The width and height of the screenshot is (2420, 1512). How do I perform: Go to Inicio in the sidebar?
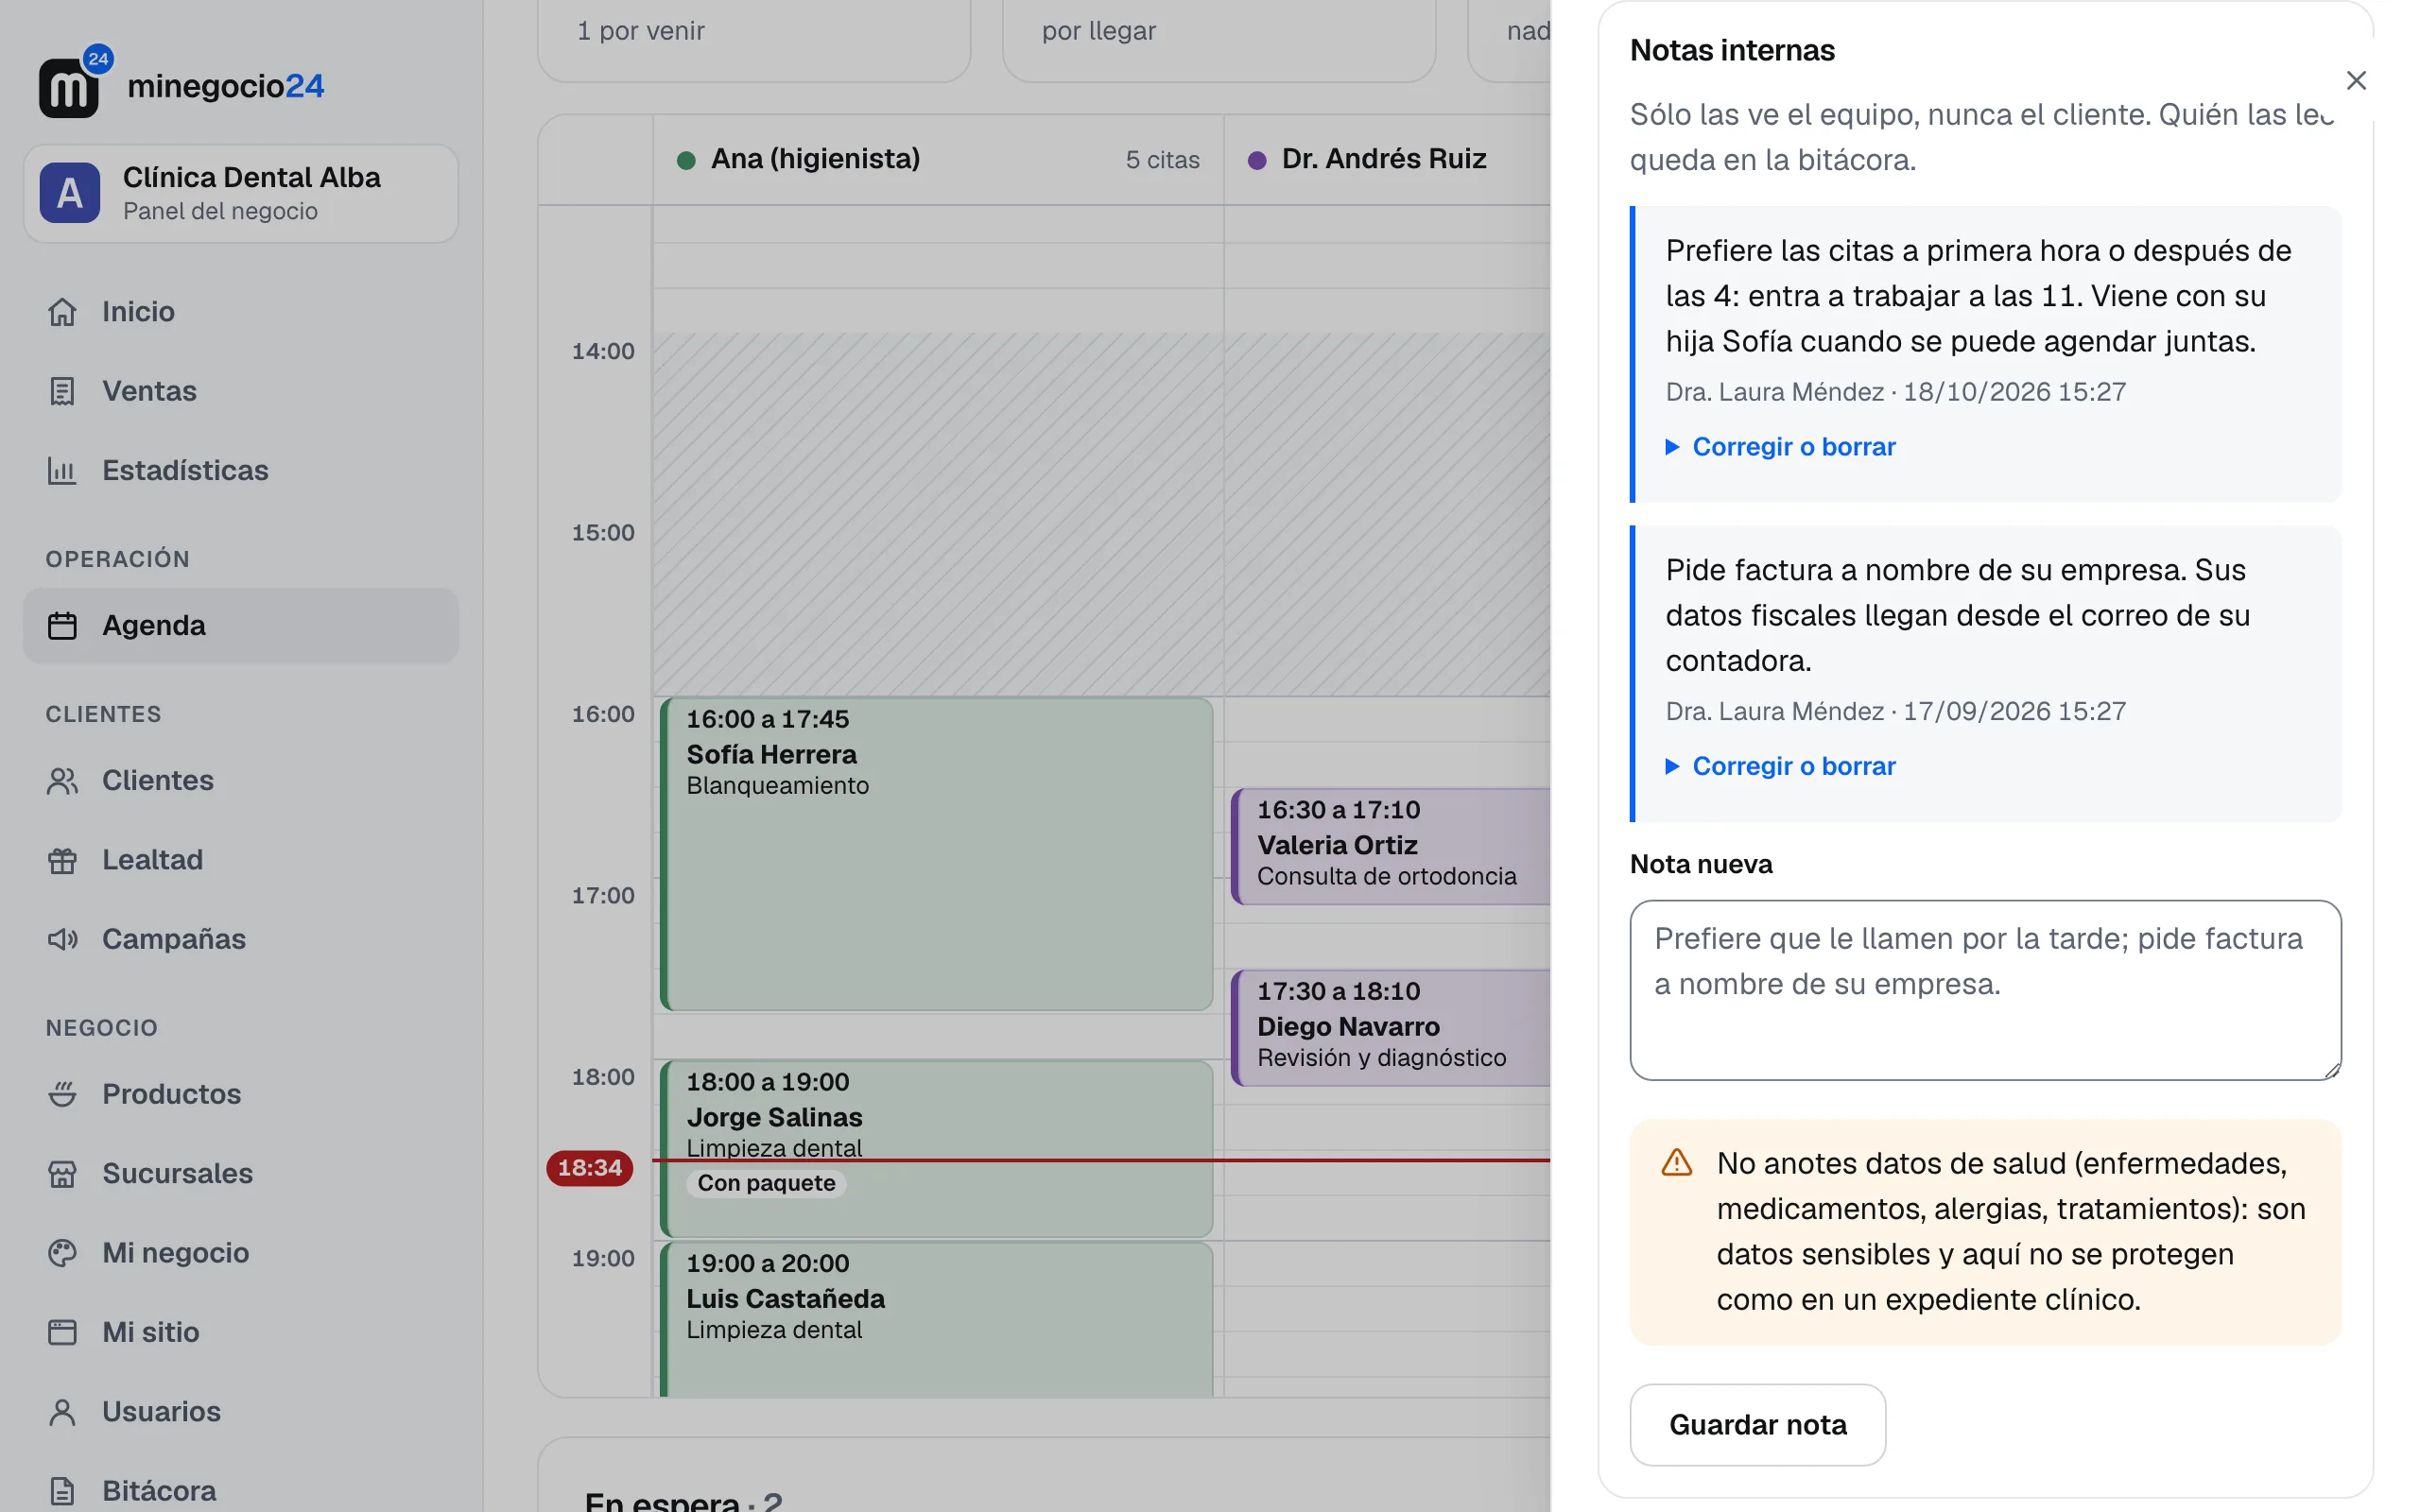click(x=241, y=312)
